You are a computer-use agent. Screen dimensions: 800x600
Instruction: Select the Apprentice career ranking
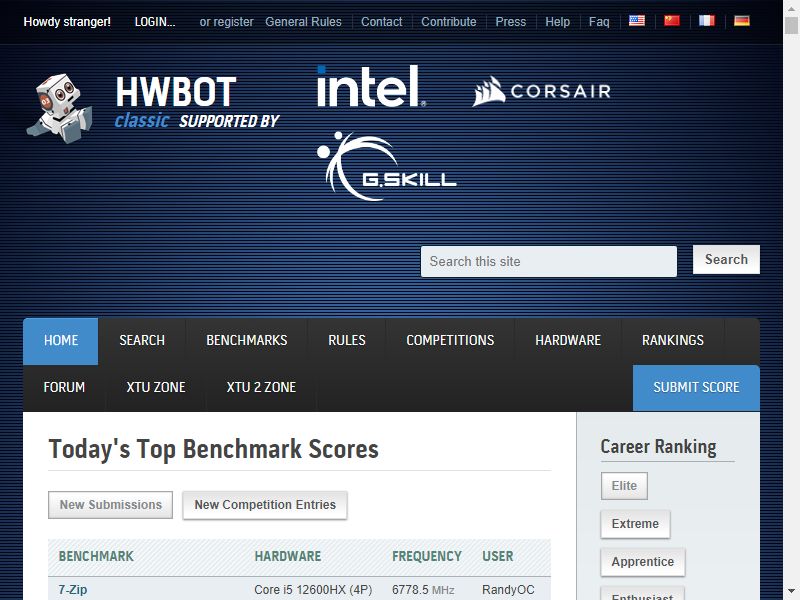point(643,562)
